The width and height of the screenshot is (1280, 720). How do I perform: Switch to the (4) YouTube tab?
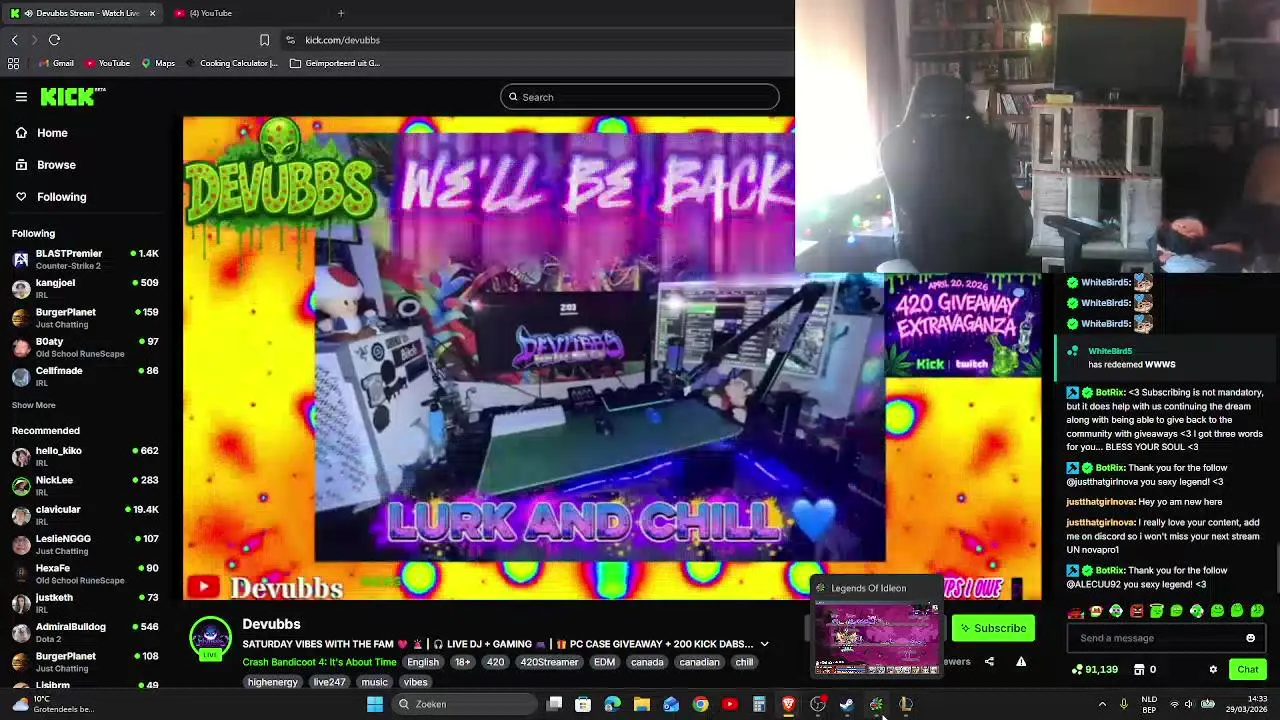(210, 13)
